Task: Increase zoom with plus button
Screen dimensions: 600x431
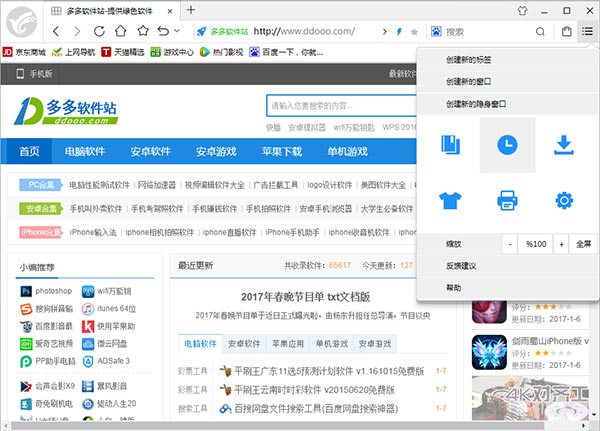Action: coord(561,244)
